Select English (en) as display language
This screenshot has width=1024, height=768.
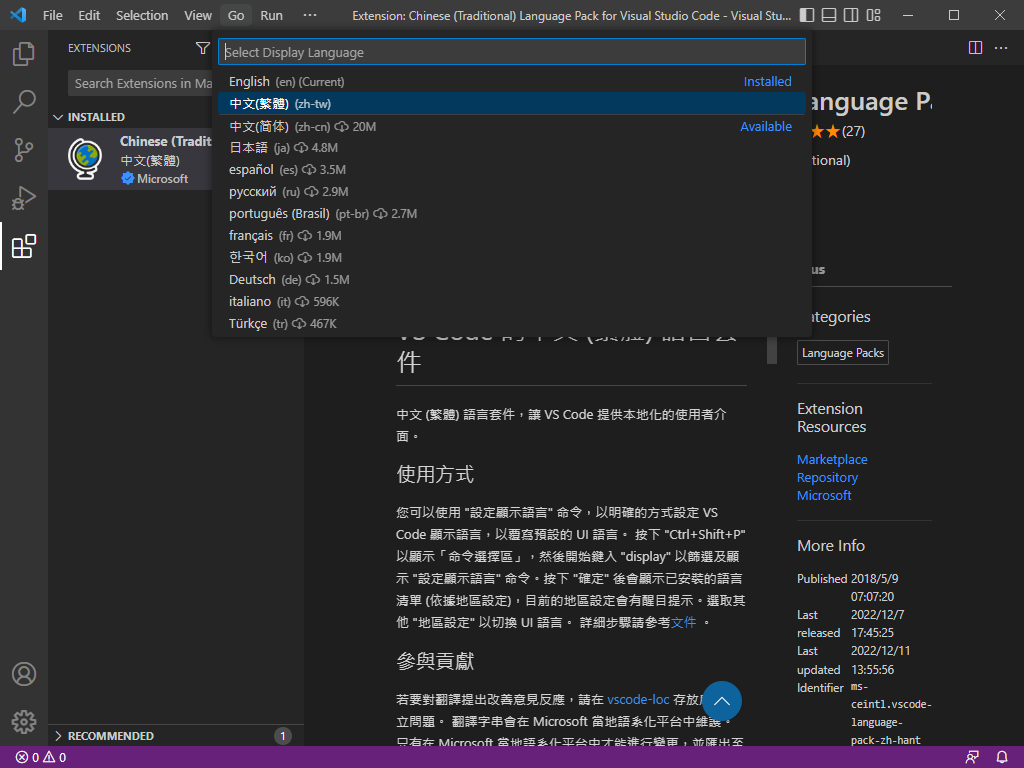512,82
